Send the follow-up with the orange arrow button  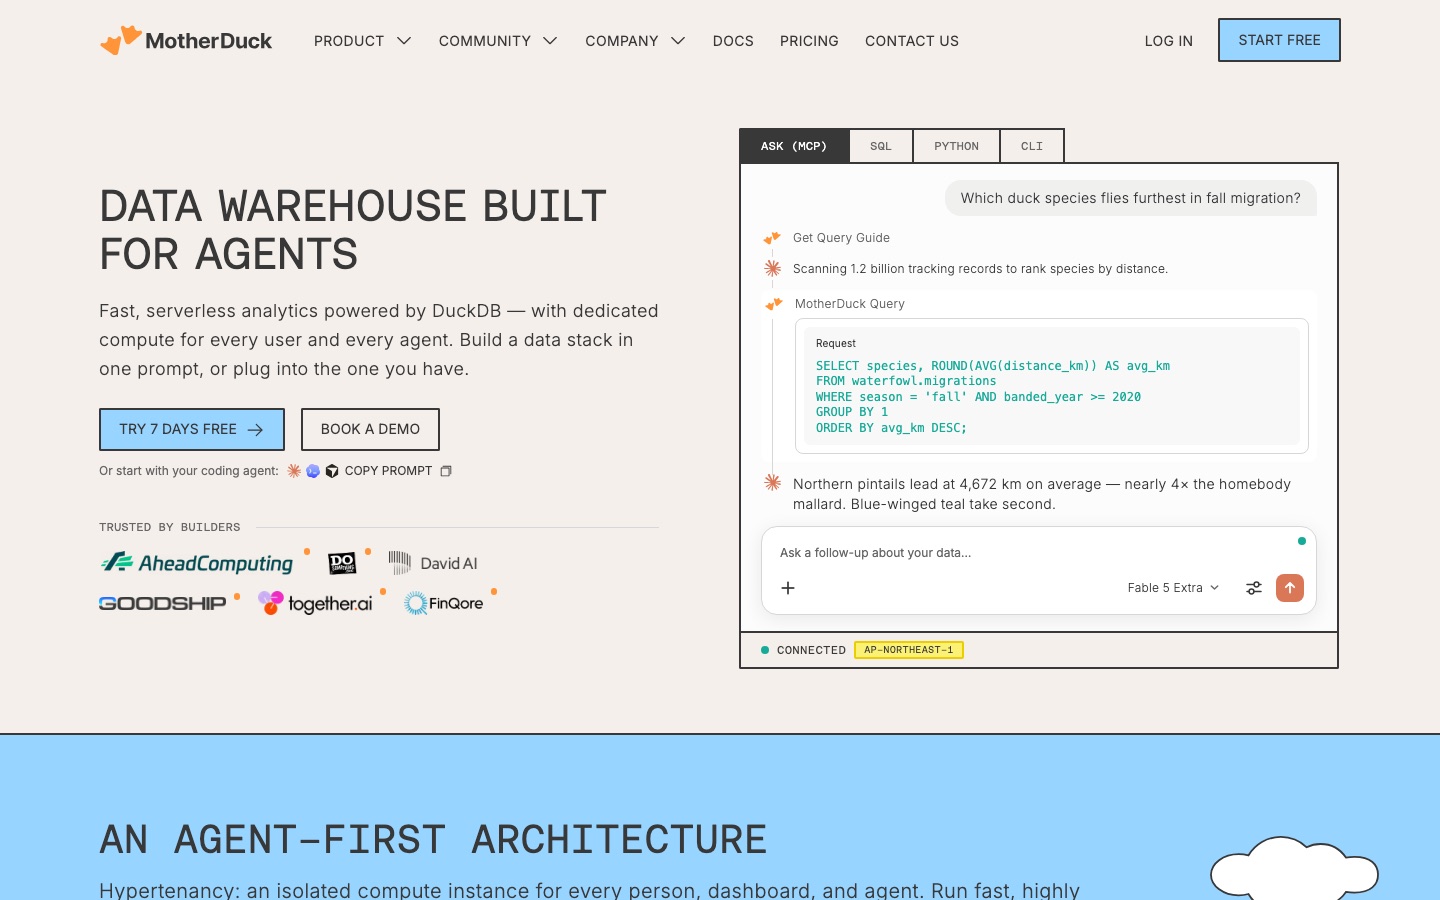1290,588
